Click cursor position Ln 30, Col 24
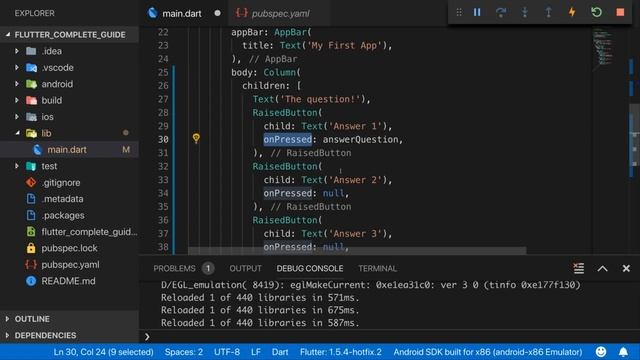The image size is (640, 360). pyautogui.click(x=103, y=351)
